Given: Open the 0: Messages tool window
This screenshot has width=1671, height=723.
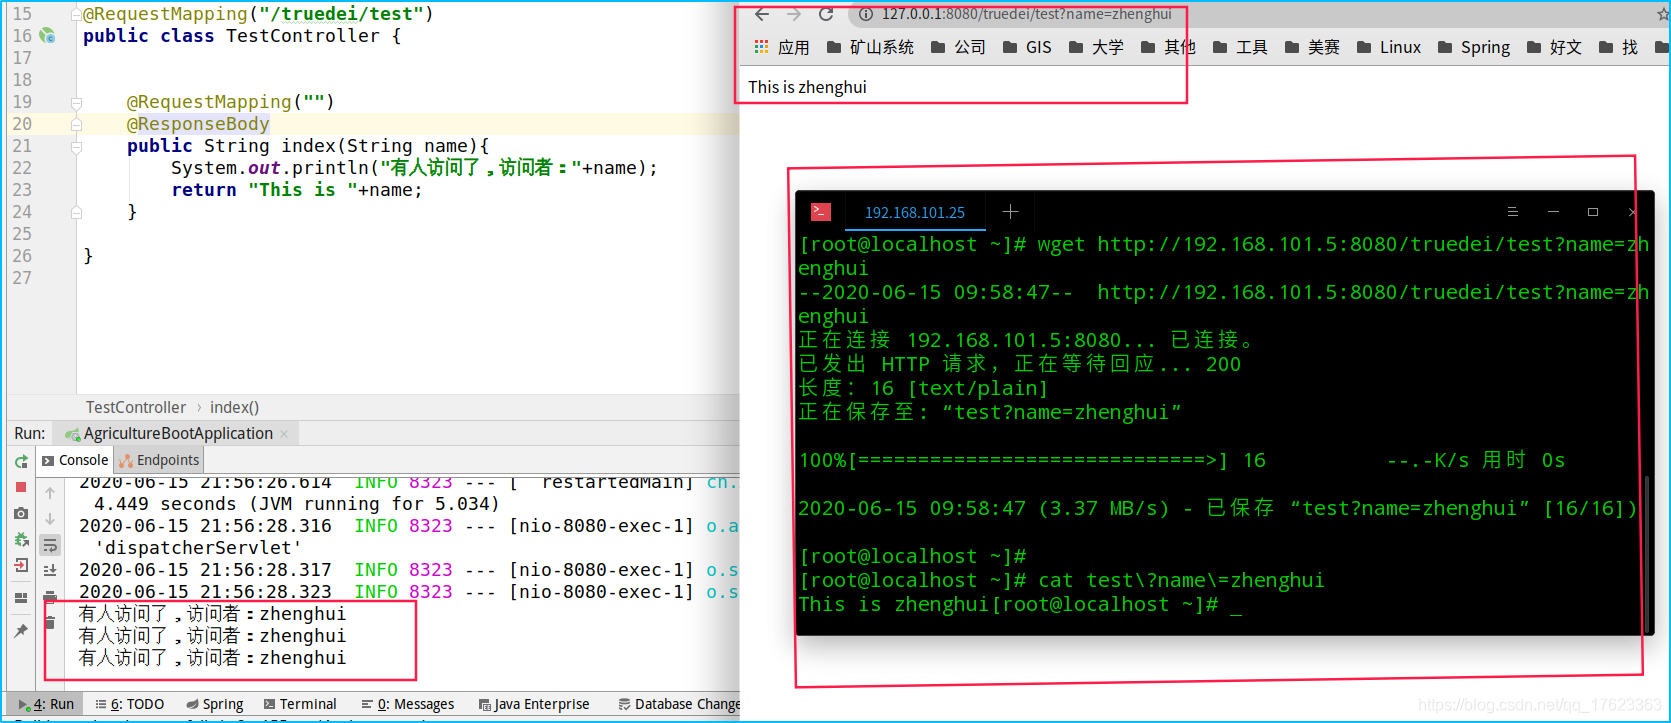Looking at the screenshot, I should pyautogui.click(x=408, y=704).
